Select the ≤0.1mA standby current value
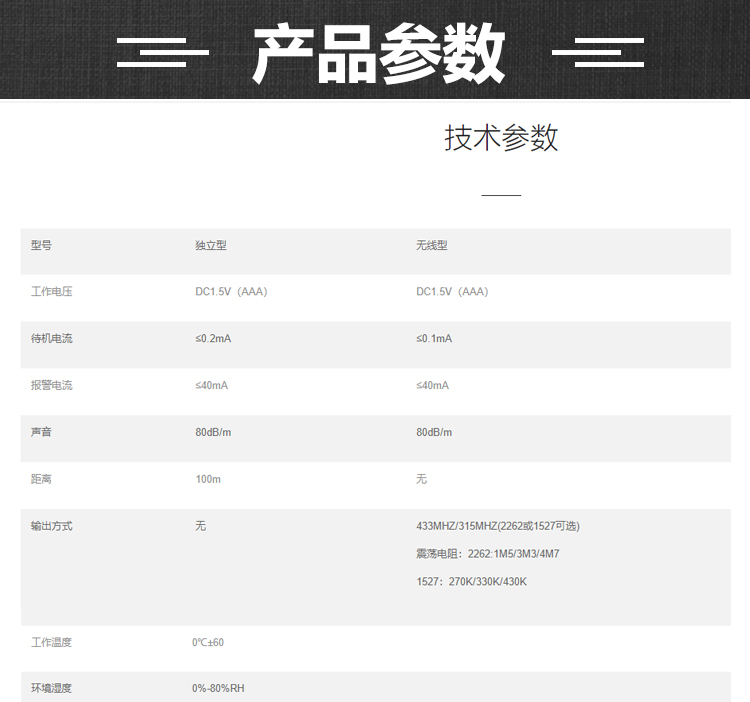The image size is (750, 702). tap(434, 339)
